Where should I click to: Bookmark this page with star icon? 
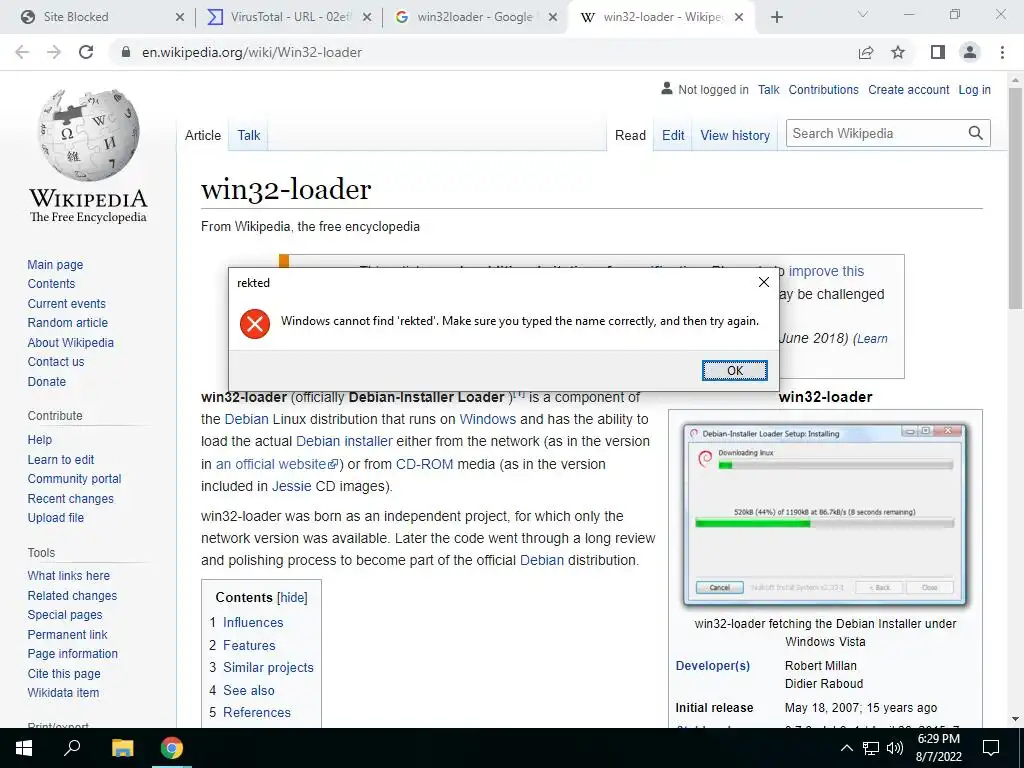point(898,52)
